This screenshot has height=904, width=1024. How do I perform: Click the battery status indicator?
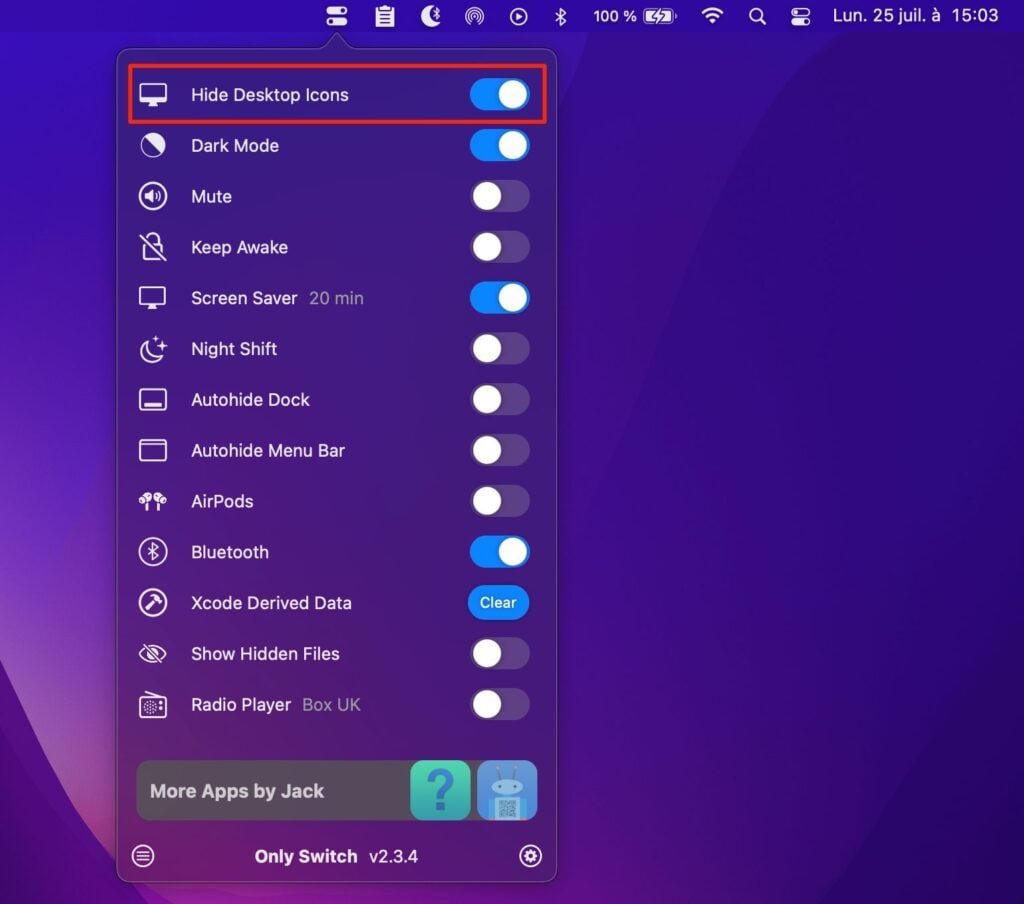pyautogui.click(x=634, y=16)
